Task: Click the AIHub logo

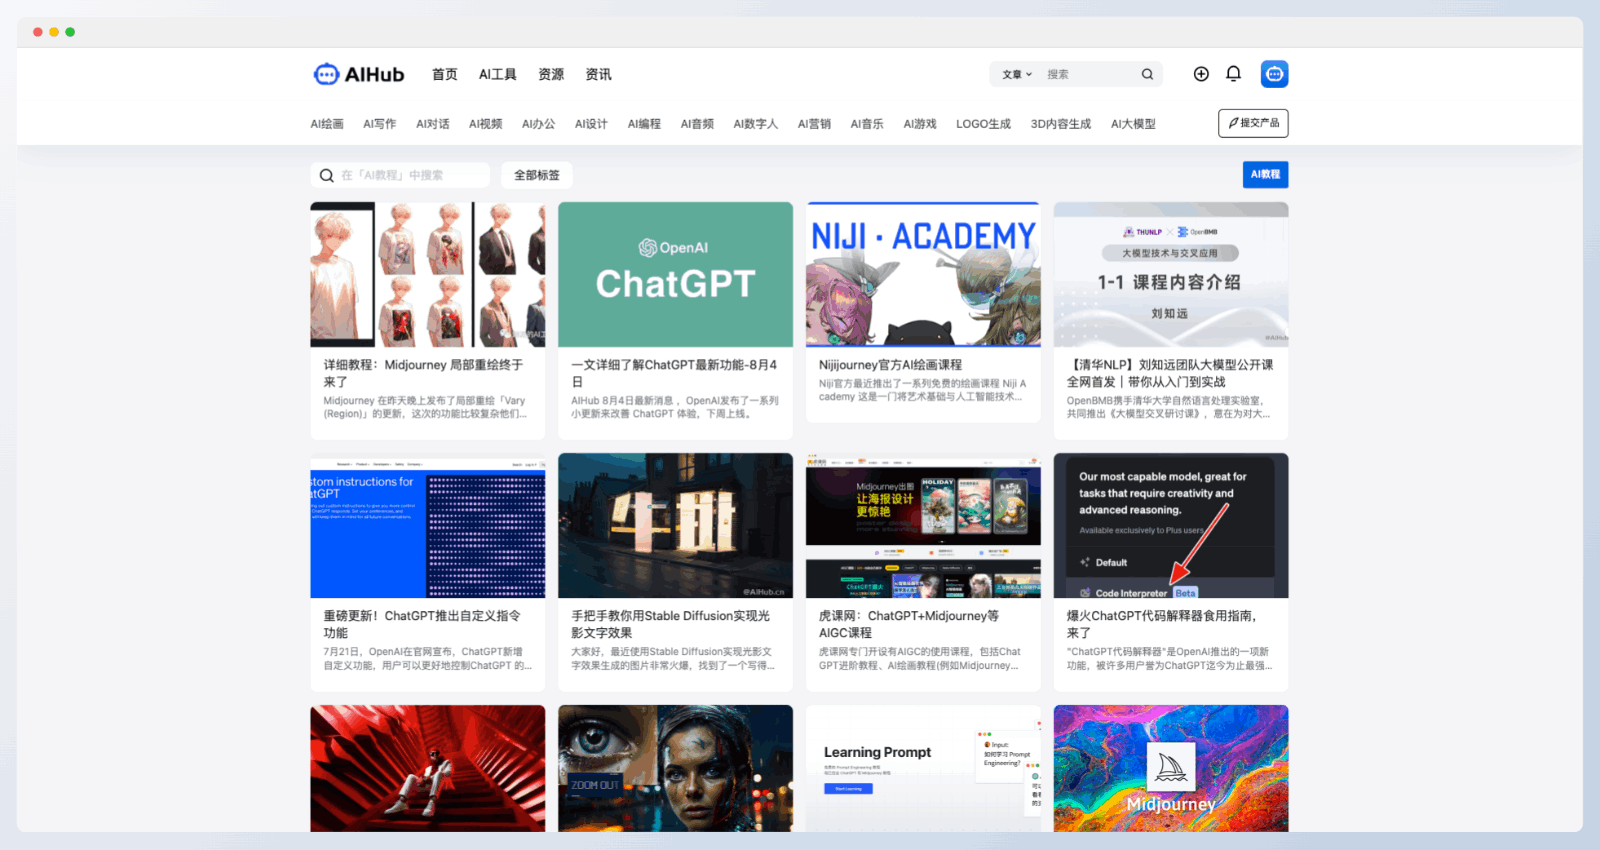Action: pyautogui.click(x=358, y=74)
